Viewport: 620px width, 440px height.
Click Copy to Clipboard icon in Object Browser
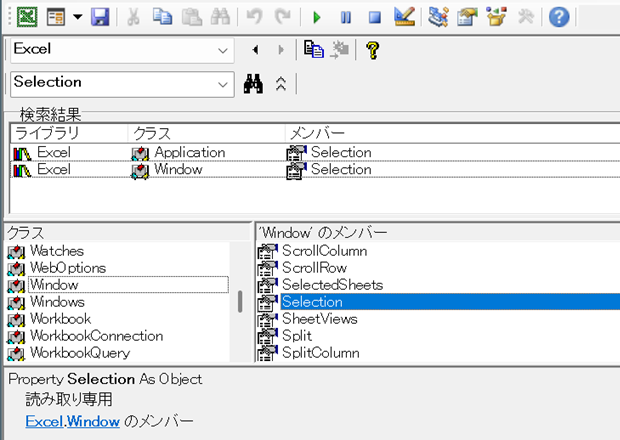[x=314, y=50]
